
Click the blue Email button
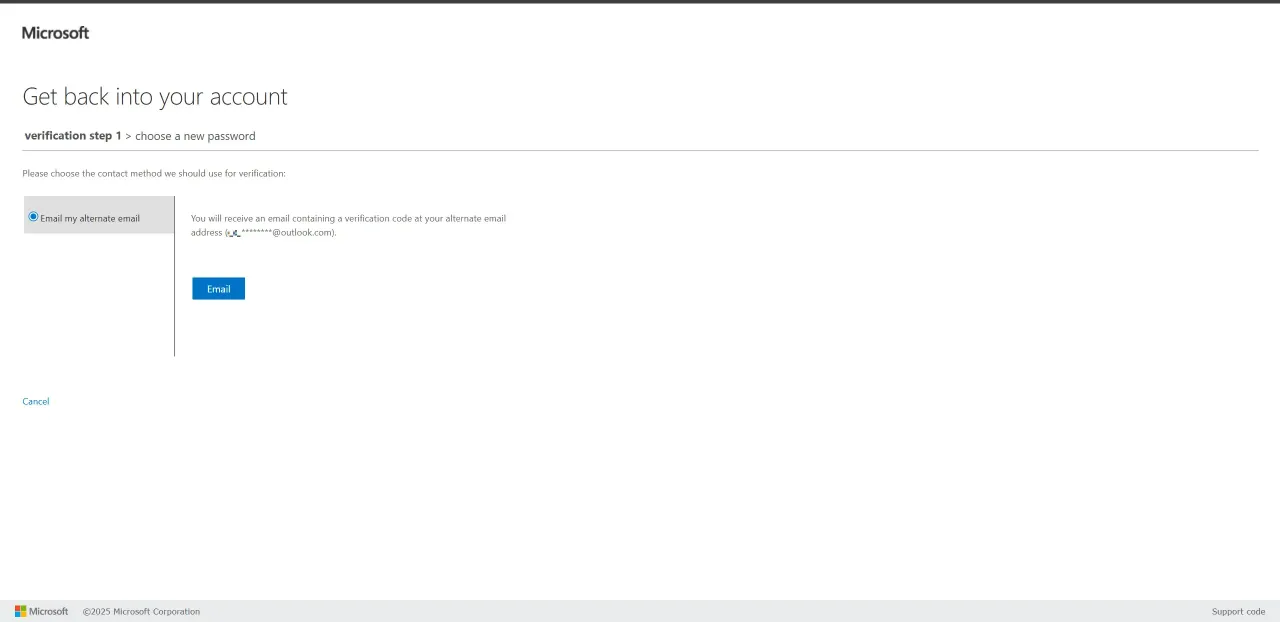point(218,289)
